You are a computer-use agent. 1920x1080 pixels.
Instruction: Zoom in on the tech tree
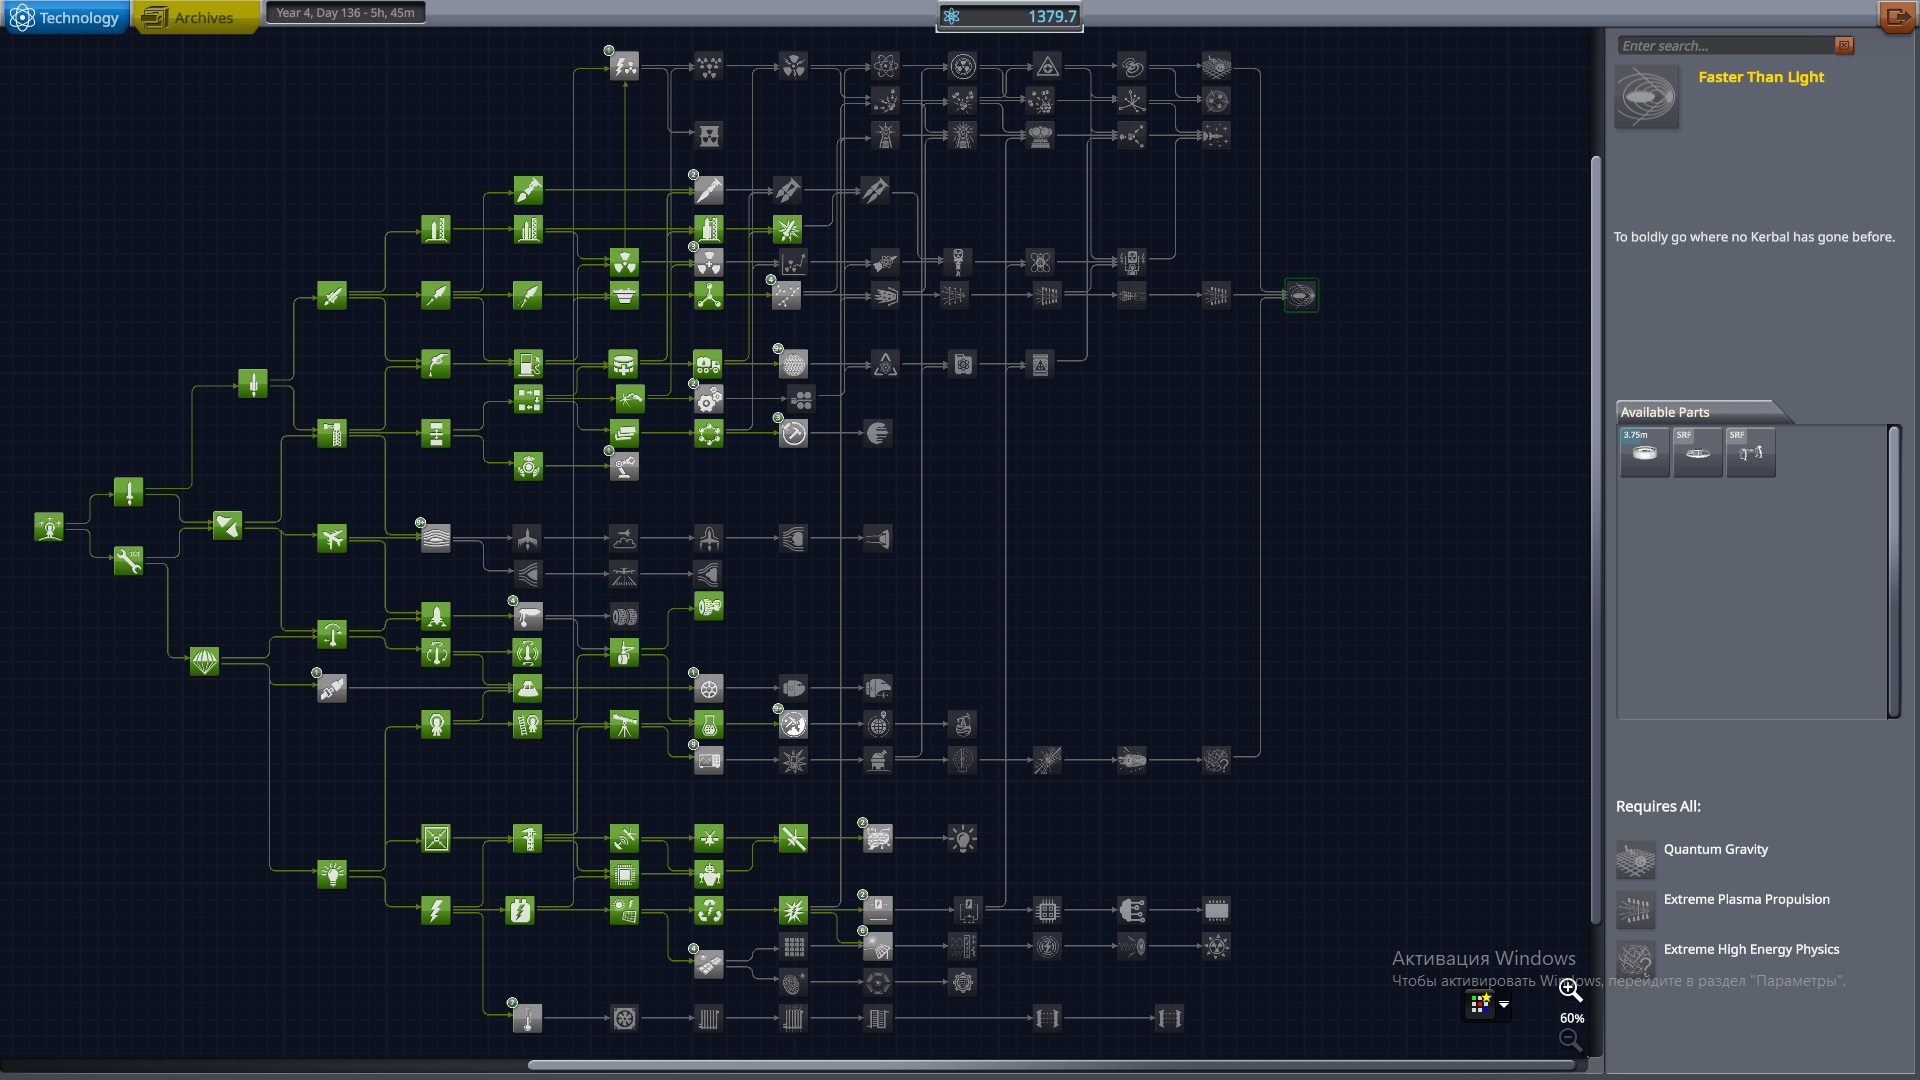click(1571, 990)
